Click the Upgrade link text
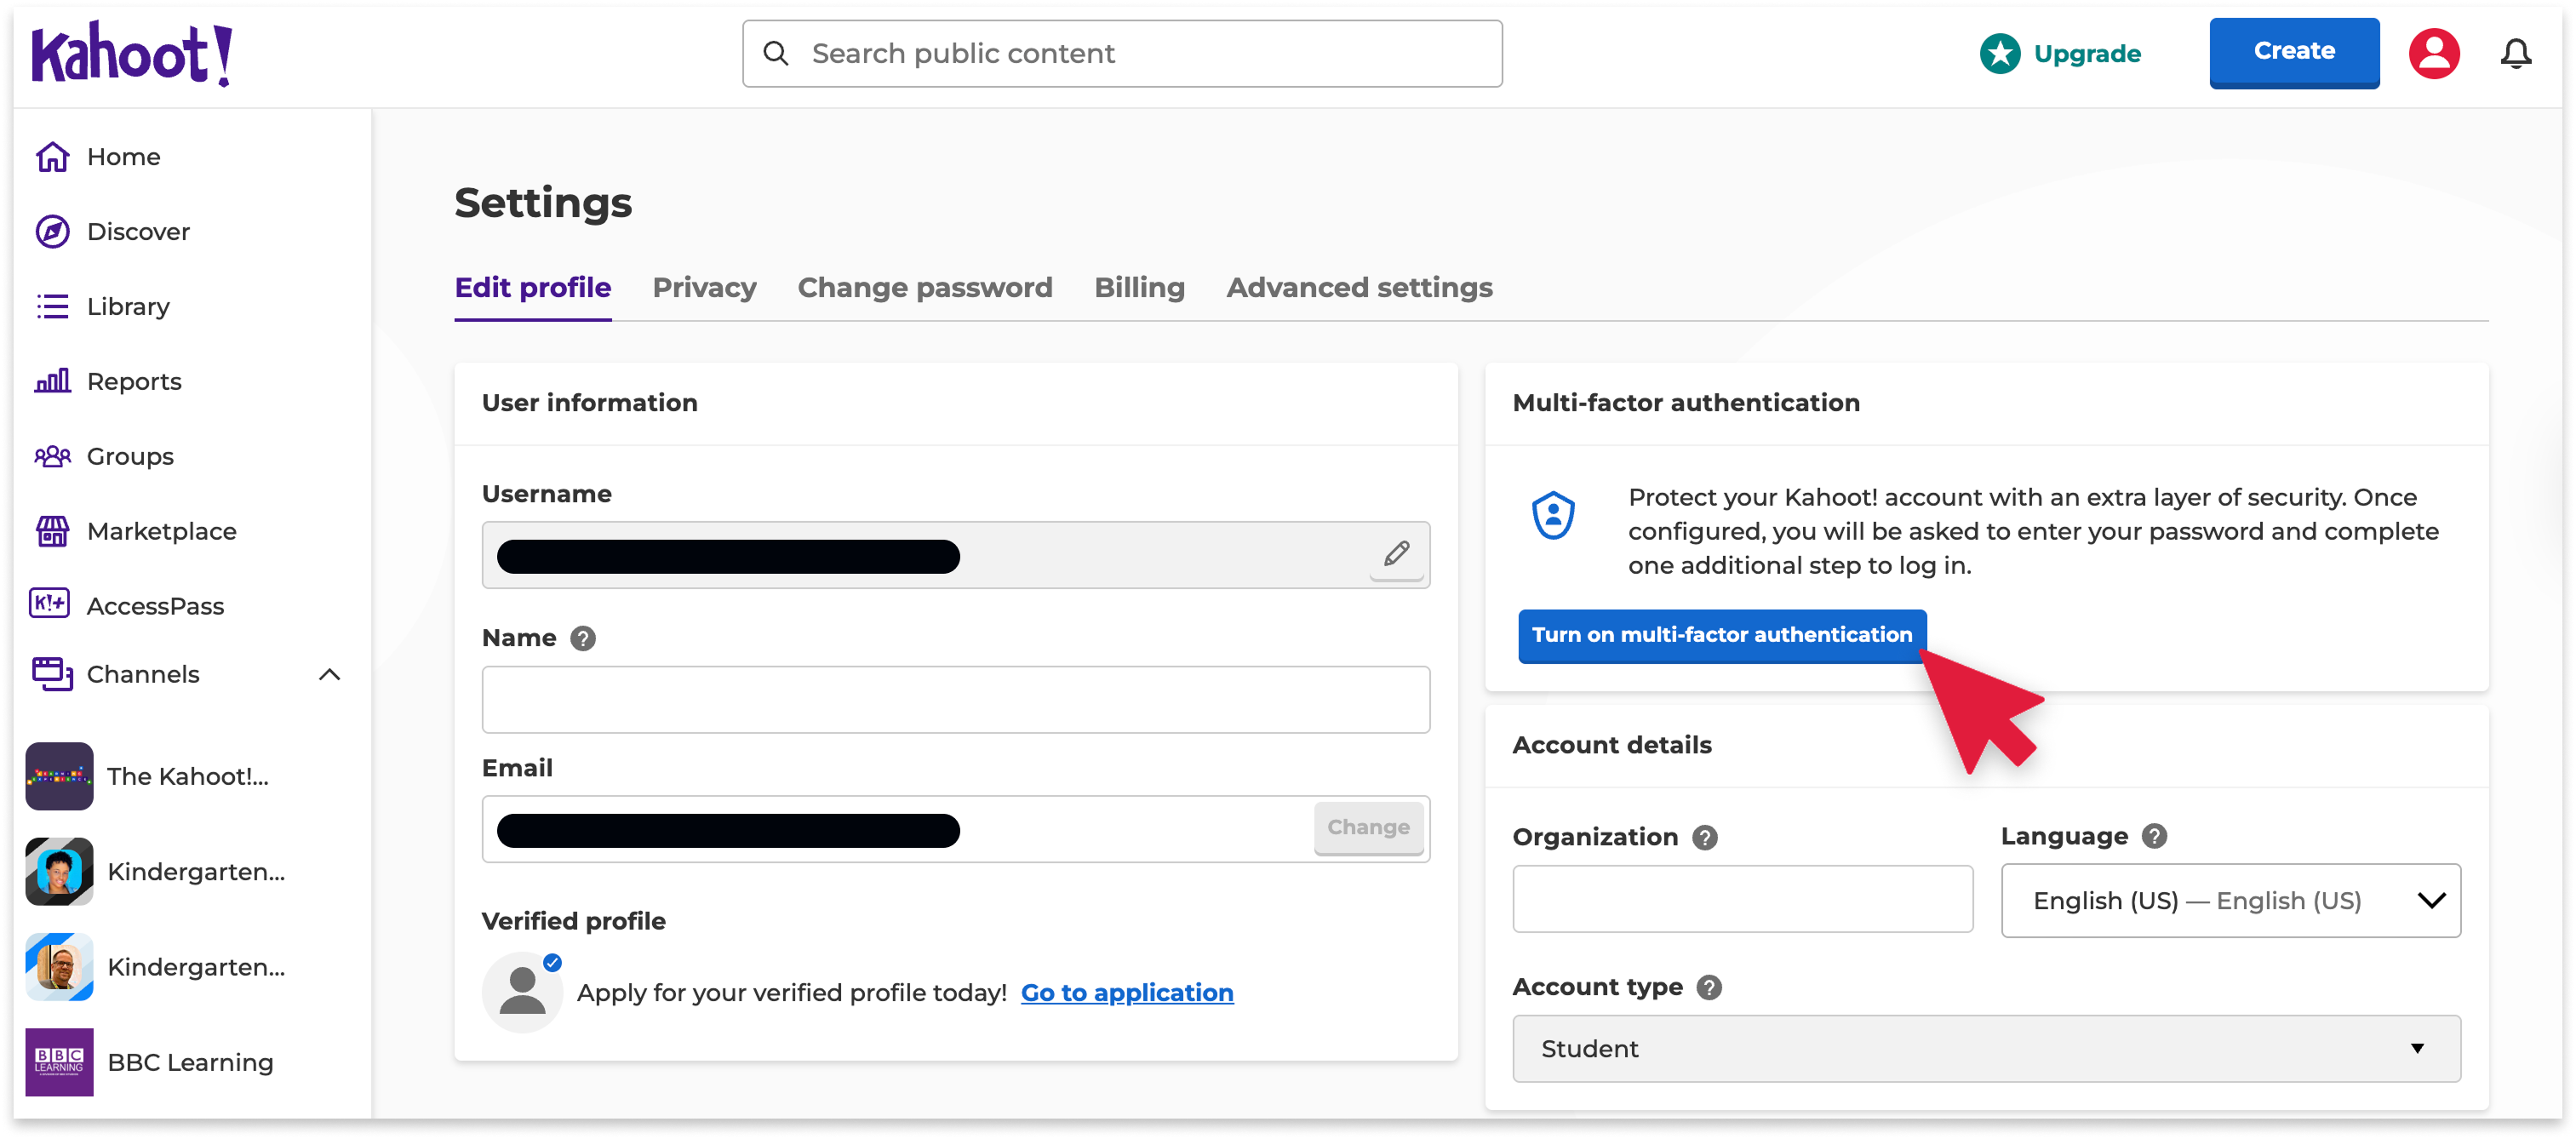This screenshot has width=2576, height=1139. (x=2087, y=54)
